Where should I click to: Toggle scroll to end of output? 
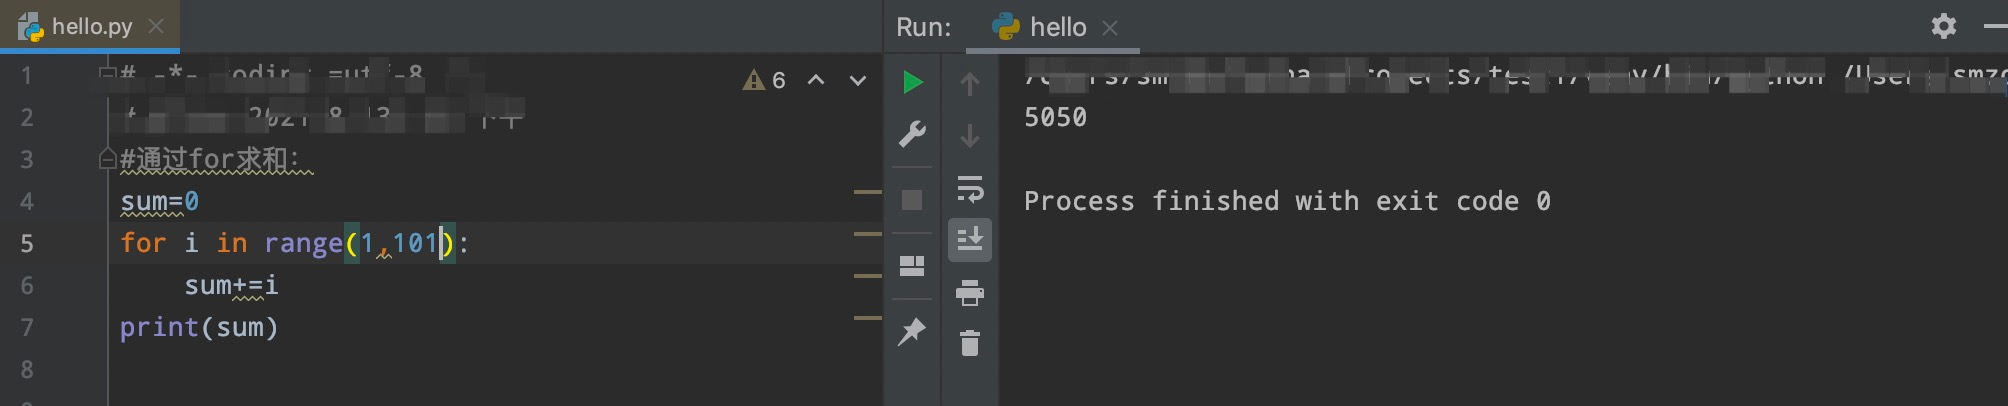(x=970, y=240)
